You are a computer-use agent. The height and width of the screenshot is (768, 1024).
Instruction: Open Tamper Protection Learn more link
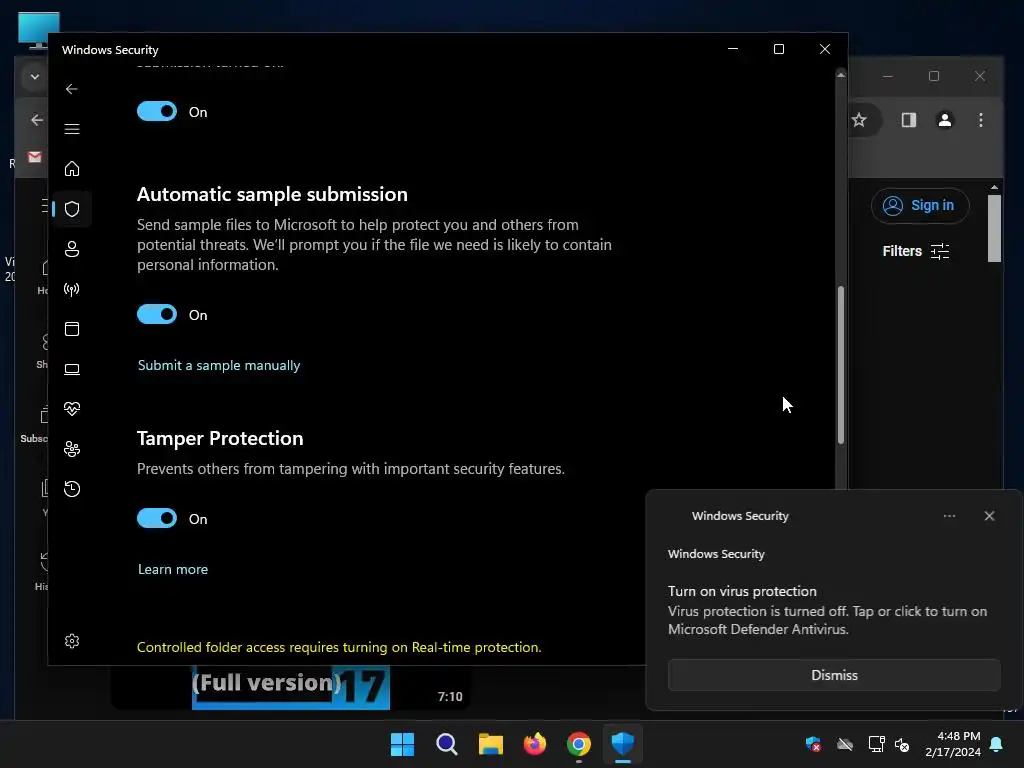click(172, 569)
